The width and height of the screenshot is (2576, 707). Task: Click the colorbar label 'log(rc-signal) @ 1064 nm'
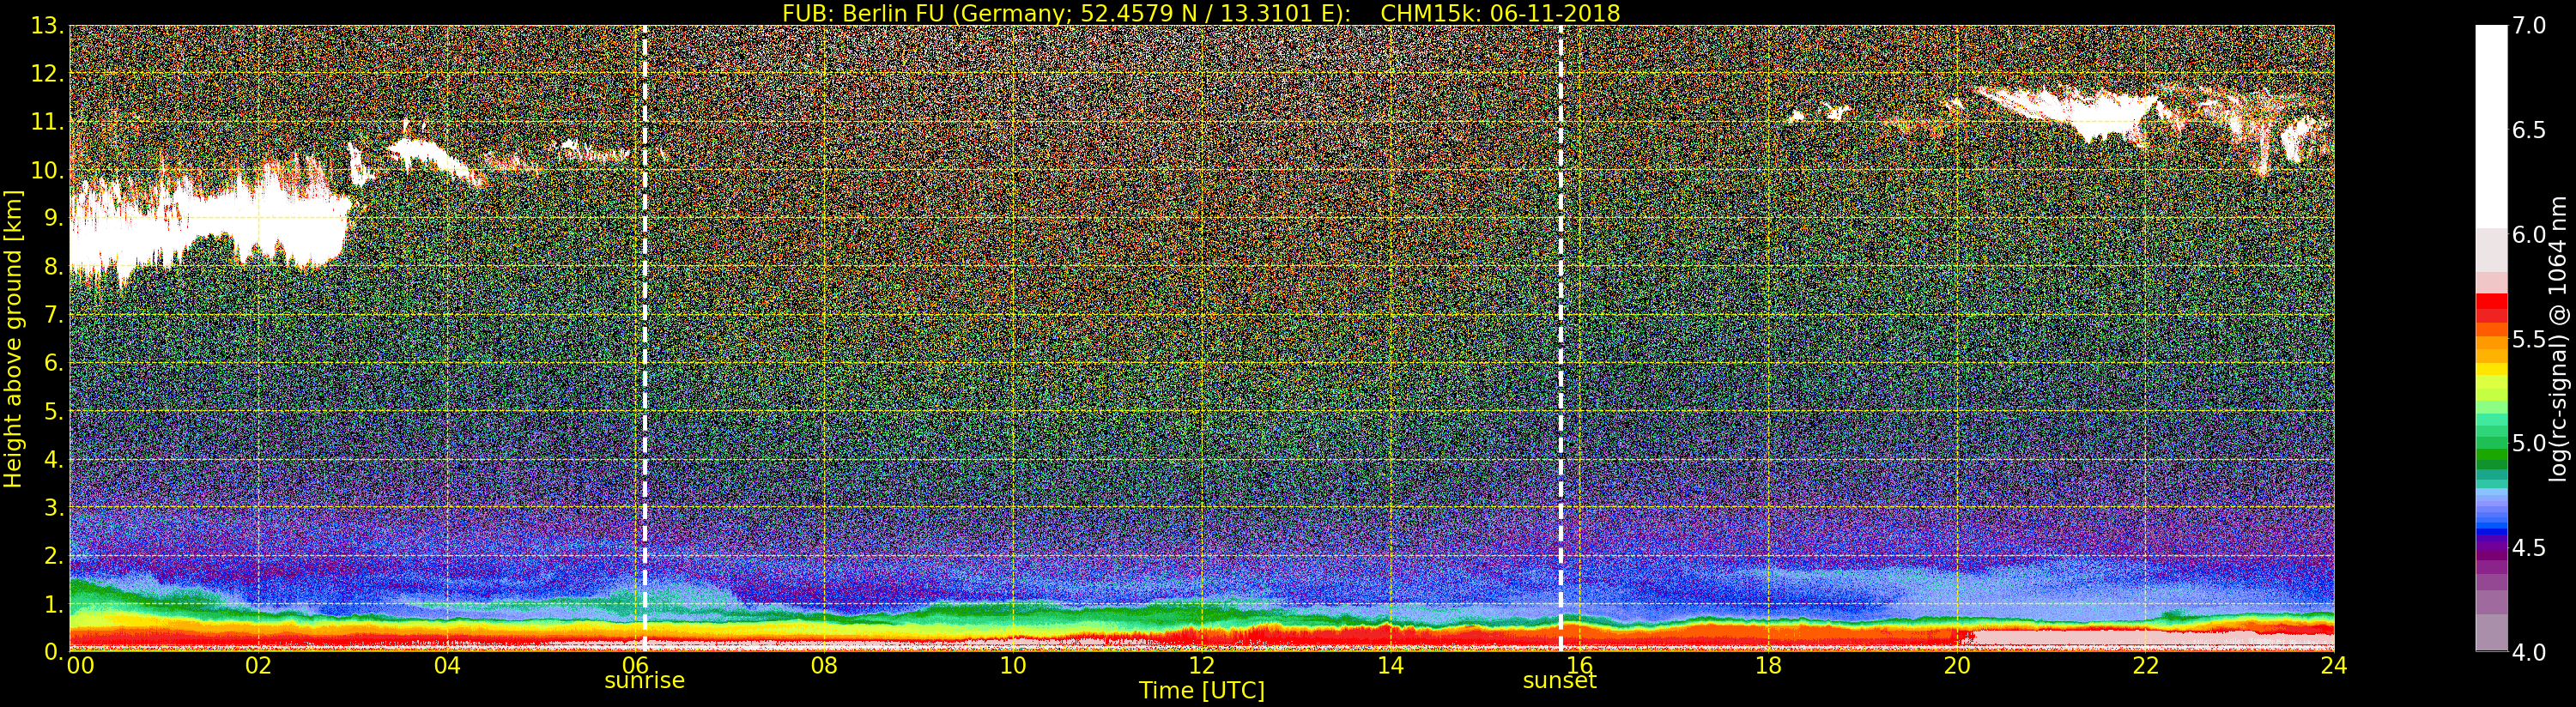(2558, 338)
